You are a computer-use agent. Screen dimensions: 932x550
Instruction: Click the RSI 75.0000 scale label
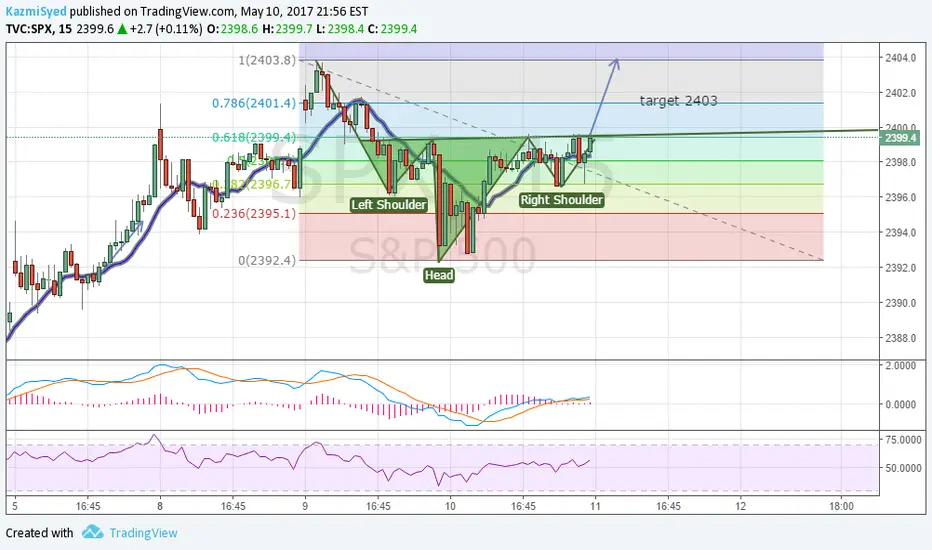click(903, 439)
